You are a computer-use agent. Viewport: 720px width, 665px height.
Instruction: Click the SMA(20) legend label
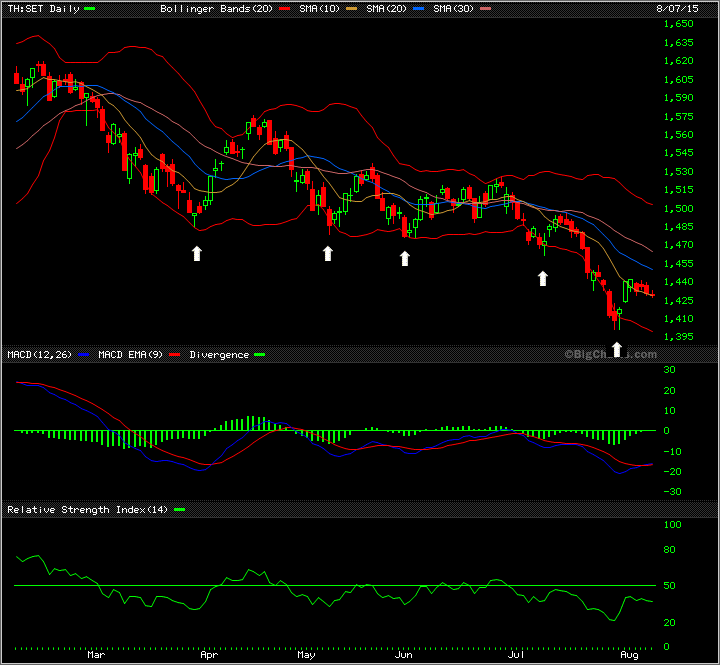[387, 9]
